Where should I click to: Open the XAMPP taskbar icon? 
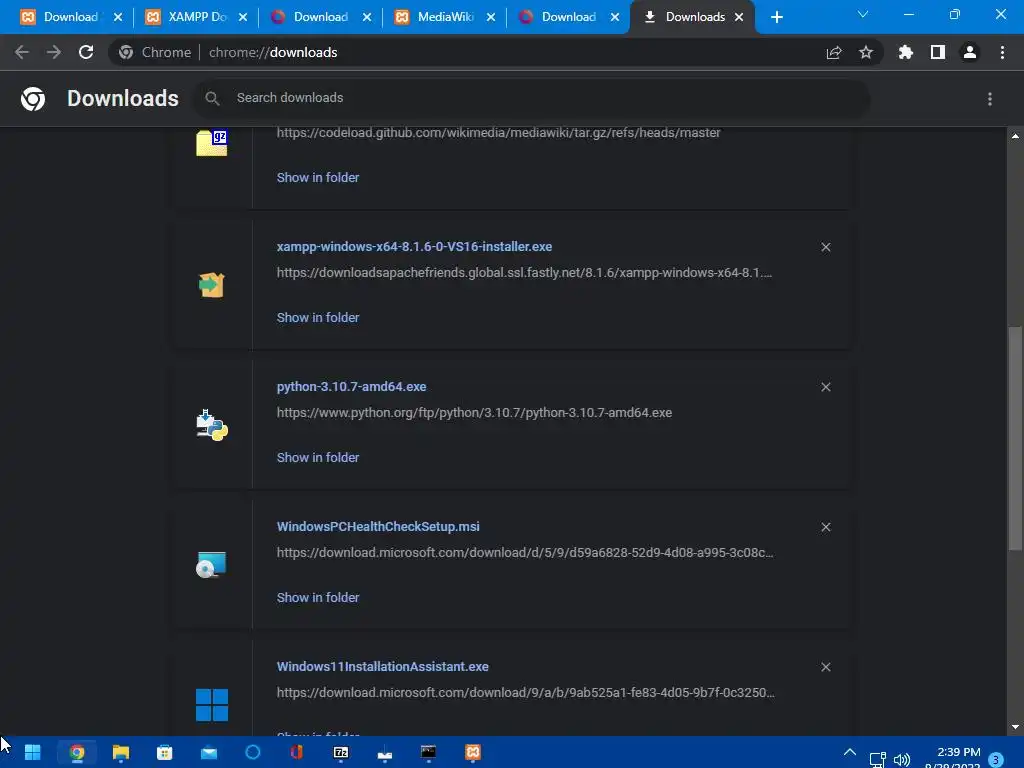click(x=473, y=752)
